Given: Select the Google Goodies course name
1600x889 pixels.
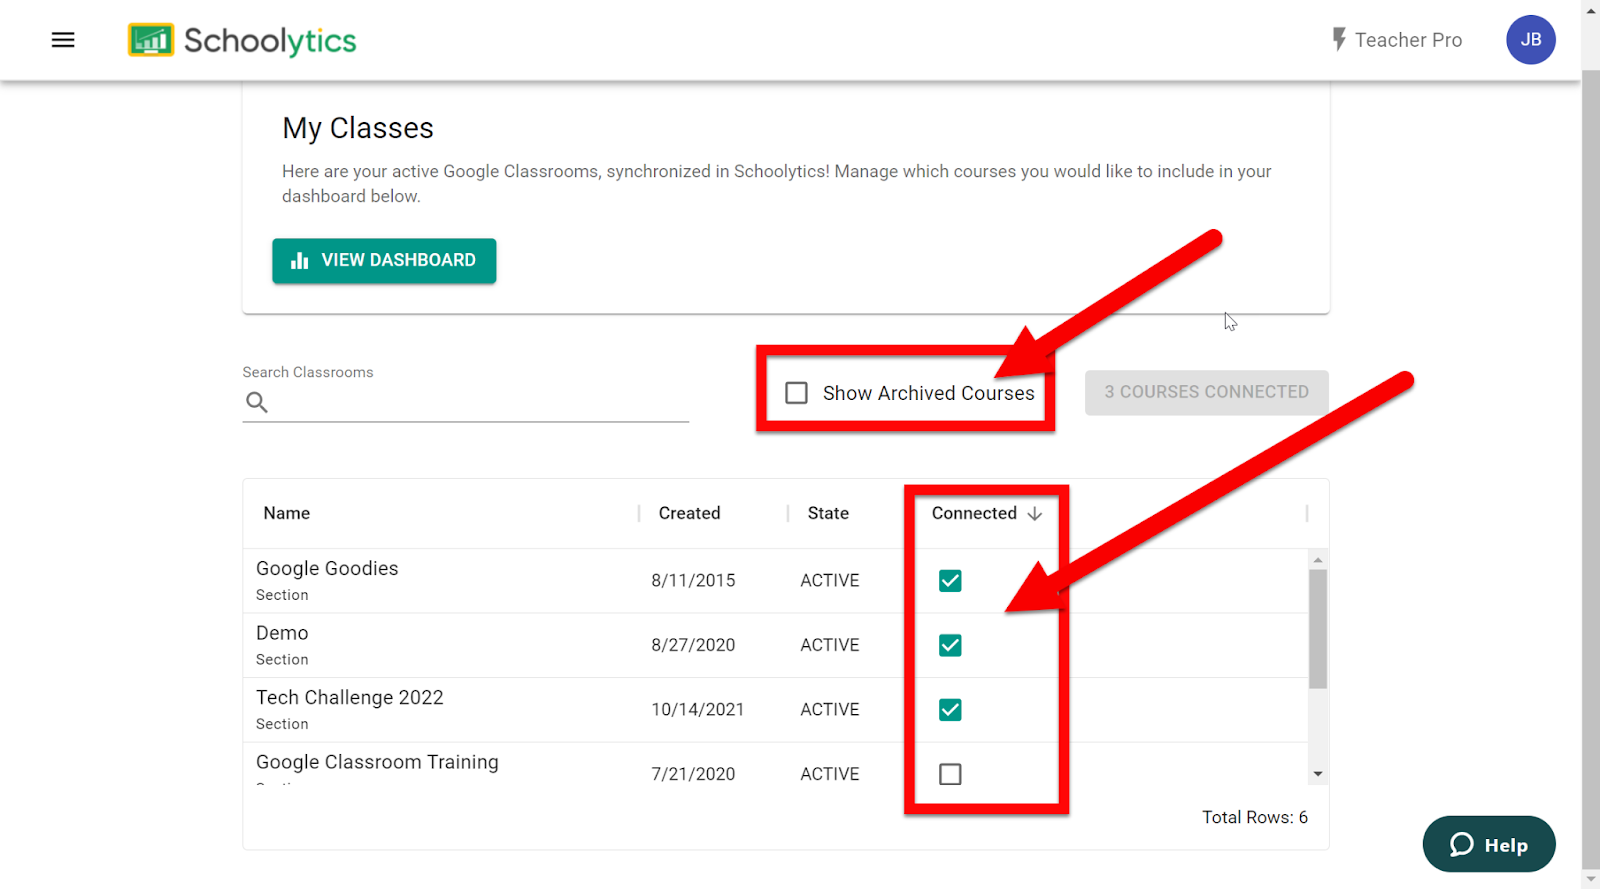Looking at the screenshot, I should 327,568.
